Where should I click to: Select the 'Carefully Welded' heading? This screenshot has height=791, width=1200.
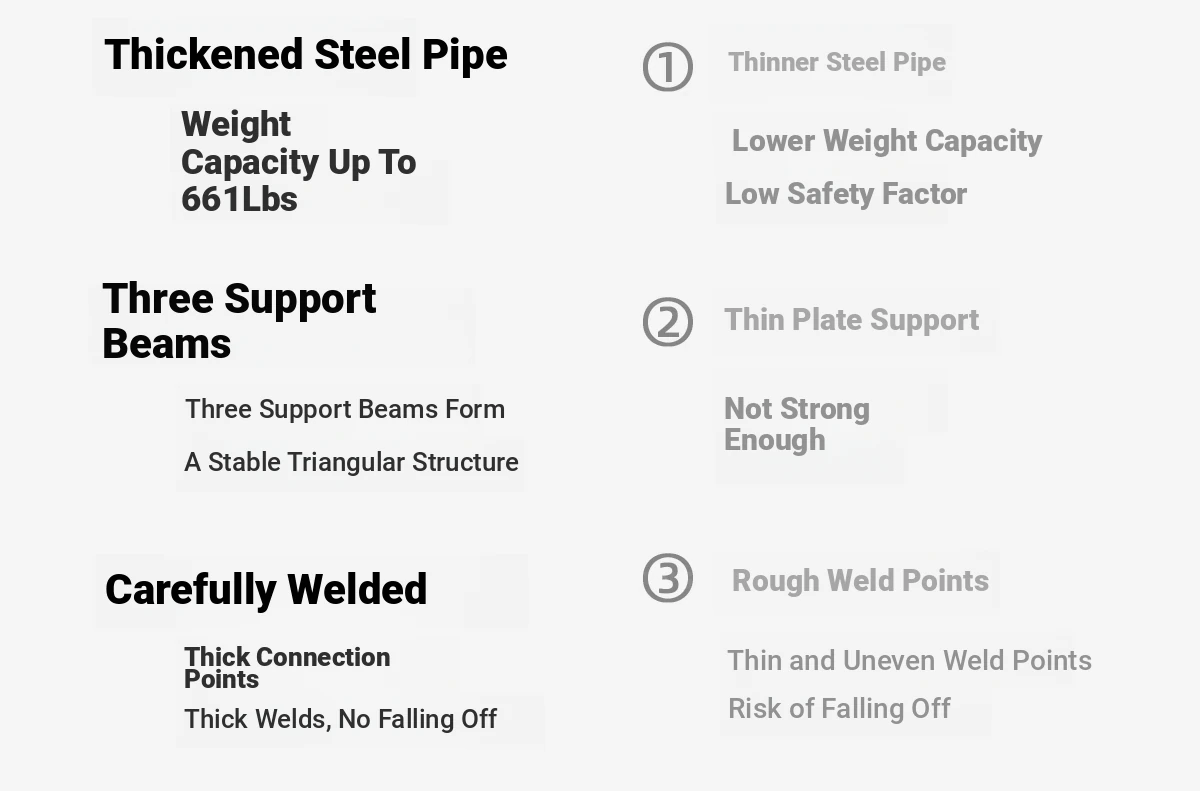click(x=266, y=589)
